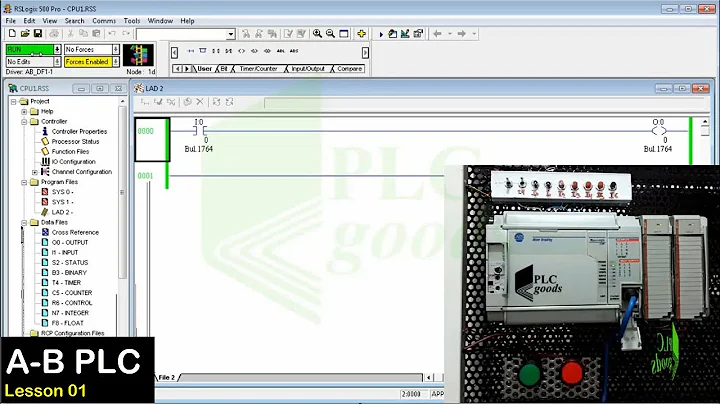The image size is (720, 404).
Task: Create a new project file
Action: [x=12, y=34]
